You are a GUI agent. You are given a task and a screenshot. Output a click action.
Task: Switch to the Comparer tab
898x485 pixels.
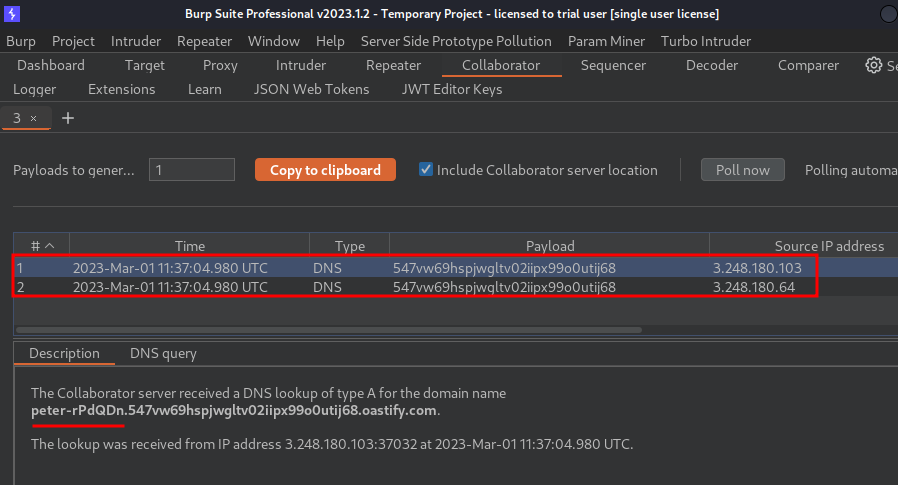(808, 65)
